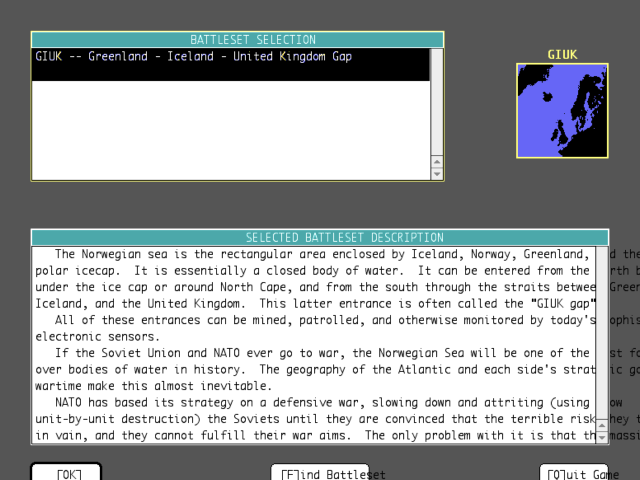Click the battleset list scroll down arrow
This screenshot has height=480, width=640.
[437, 174]
